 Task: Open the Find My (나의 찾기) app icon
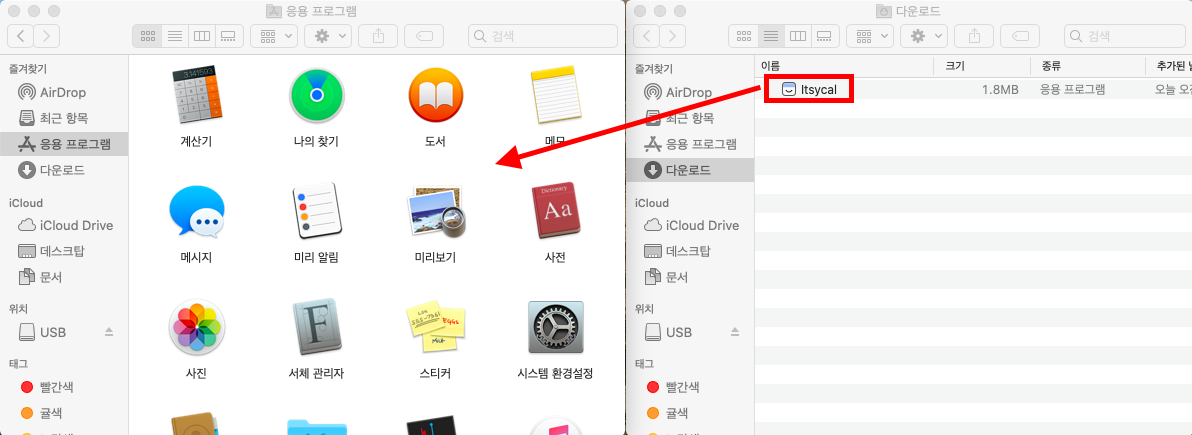[x=316, y=96]
